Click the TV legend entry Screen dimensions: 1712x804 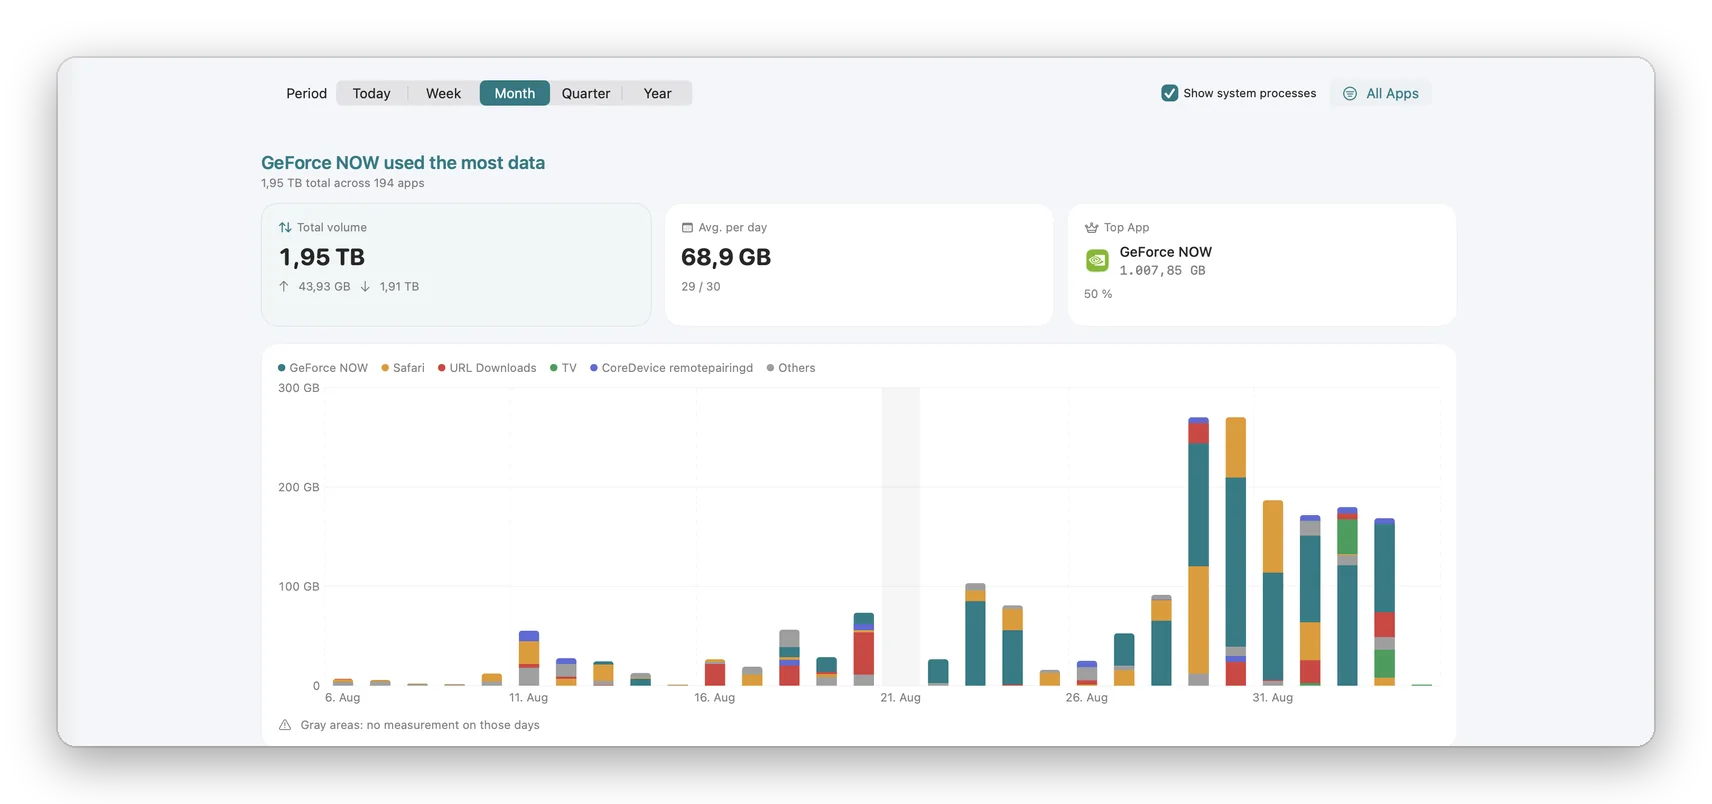click(563, 368)
